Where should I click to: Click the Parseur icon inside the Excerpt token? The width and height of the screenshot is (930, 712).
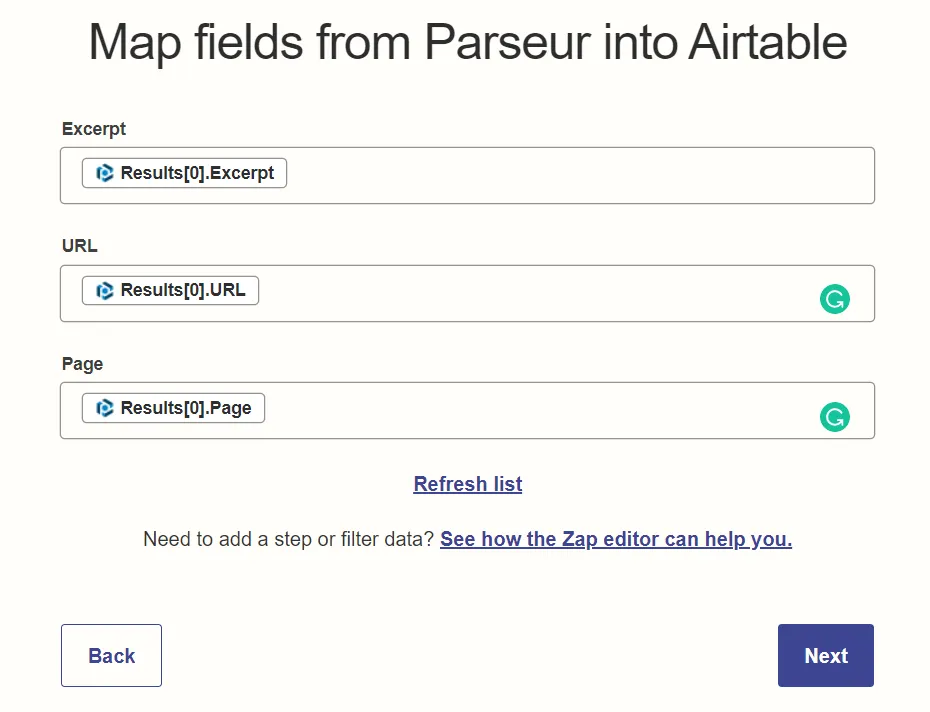tap(105, 173)
